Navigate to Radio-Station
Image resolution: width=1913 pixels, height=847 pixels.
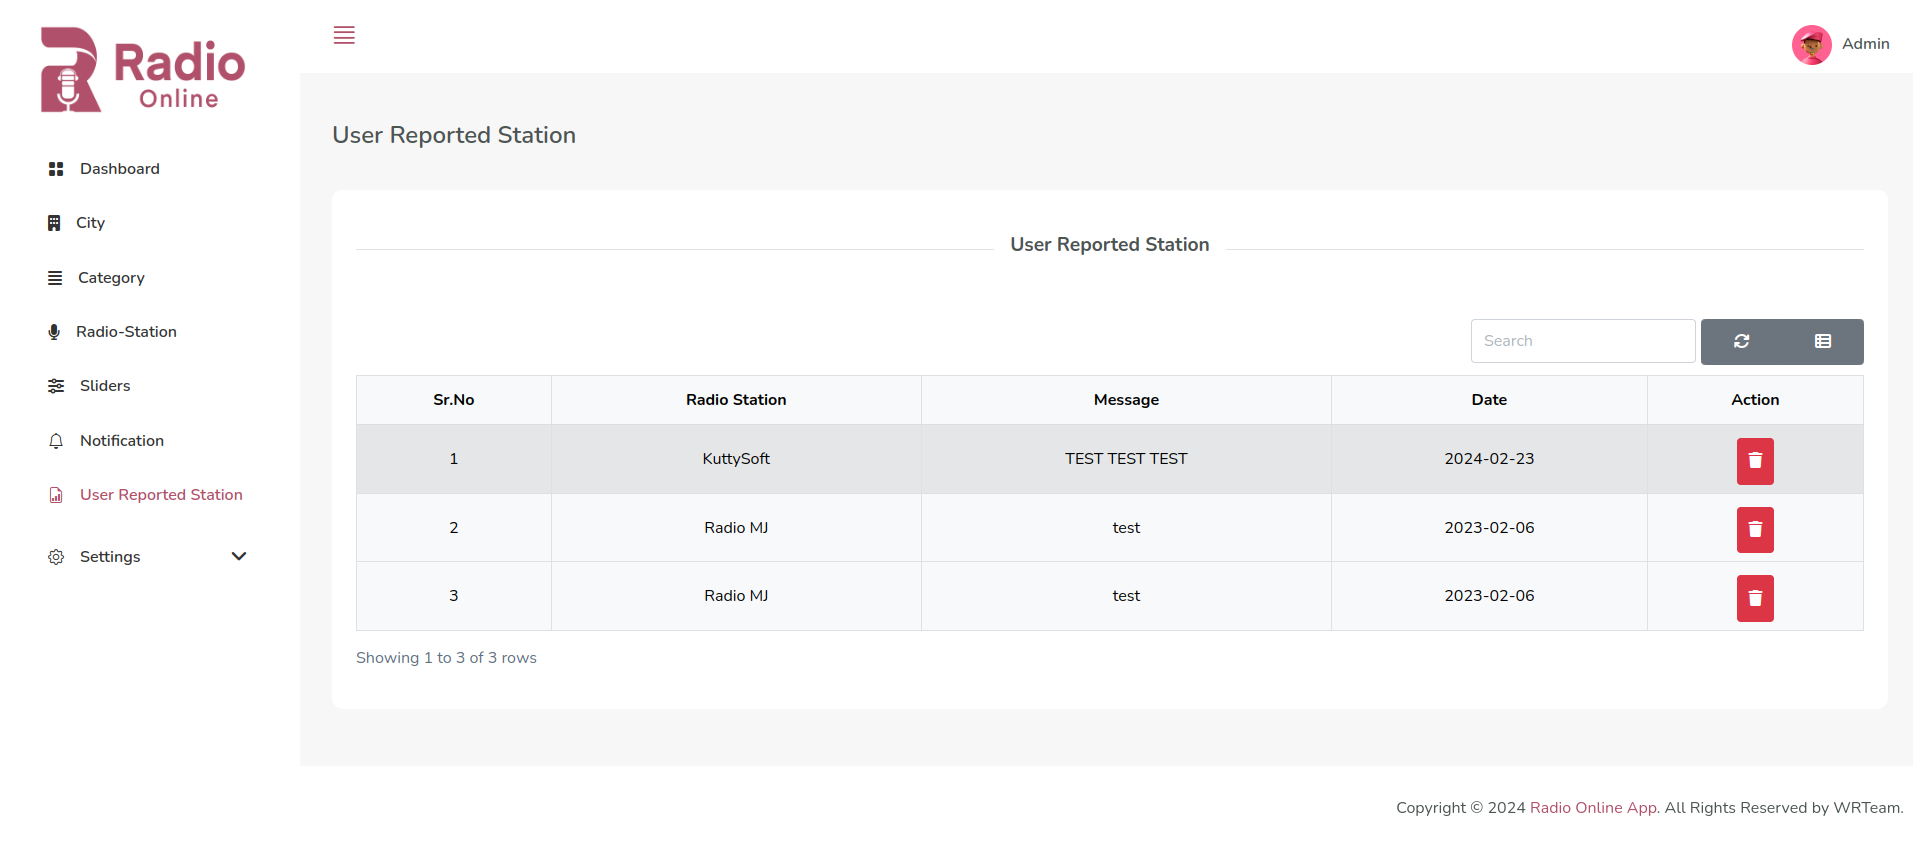pyautogui.click(x=126, y=332)
